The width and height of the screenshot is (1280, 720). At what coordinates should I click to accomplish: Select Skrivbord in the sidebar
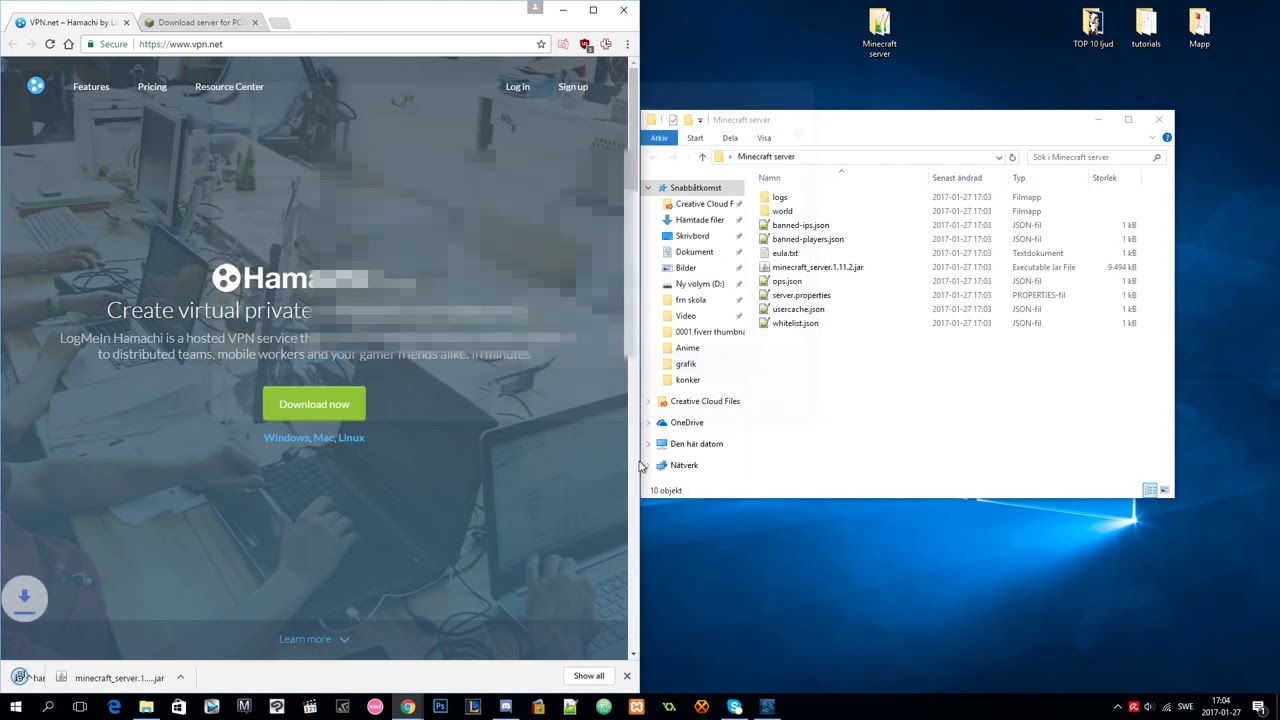[x=692, y=236]
